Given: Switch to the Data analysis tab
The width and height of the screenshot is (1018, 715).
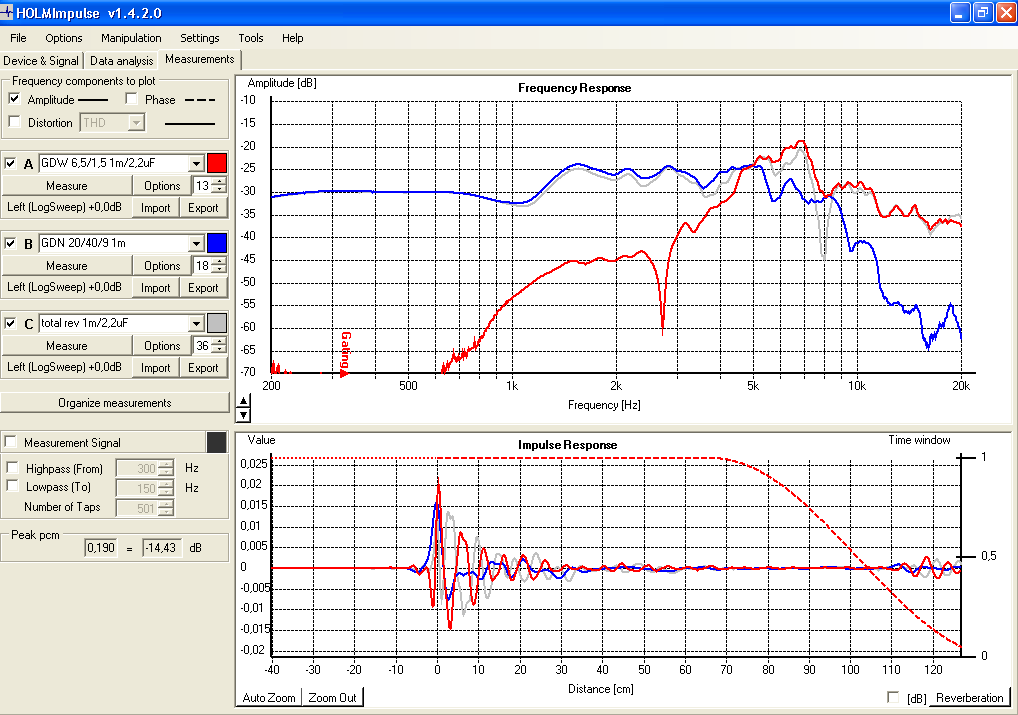Looking at the screenshot, I should (x=122, y=60).
